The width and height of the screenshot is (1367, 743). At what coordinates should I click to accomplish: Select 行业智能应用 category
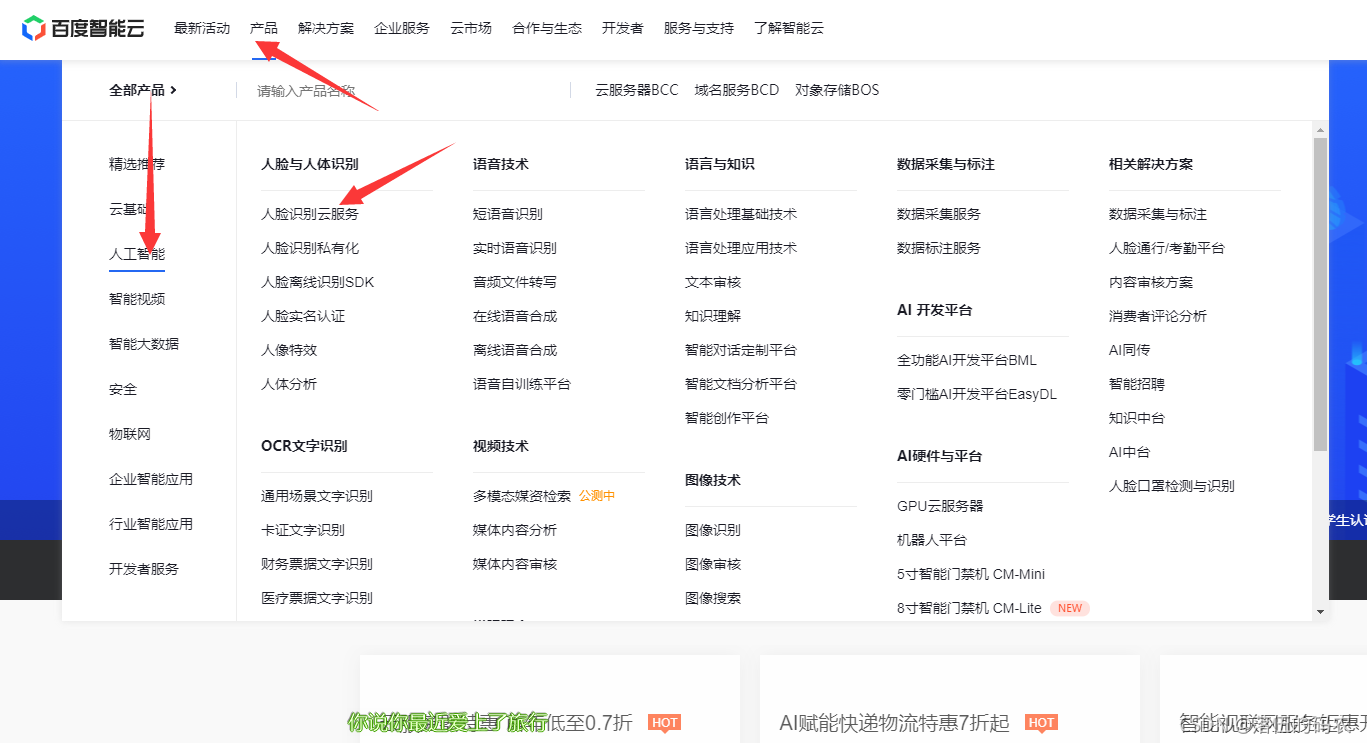[151, 524]
